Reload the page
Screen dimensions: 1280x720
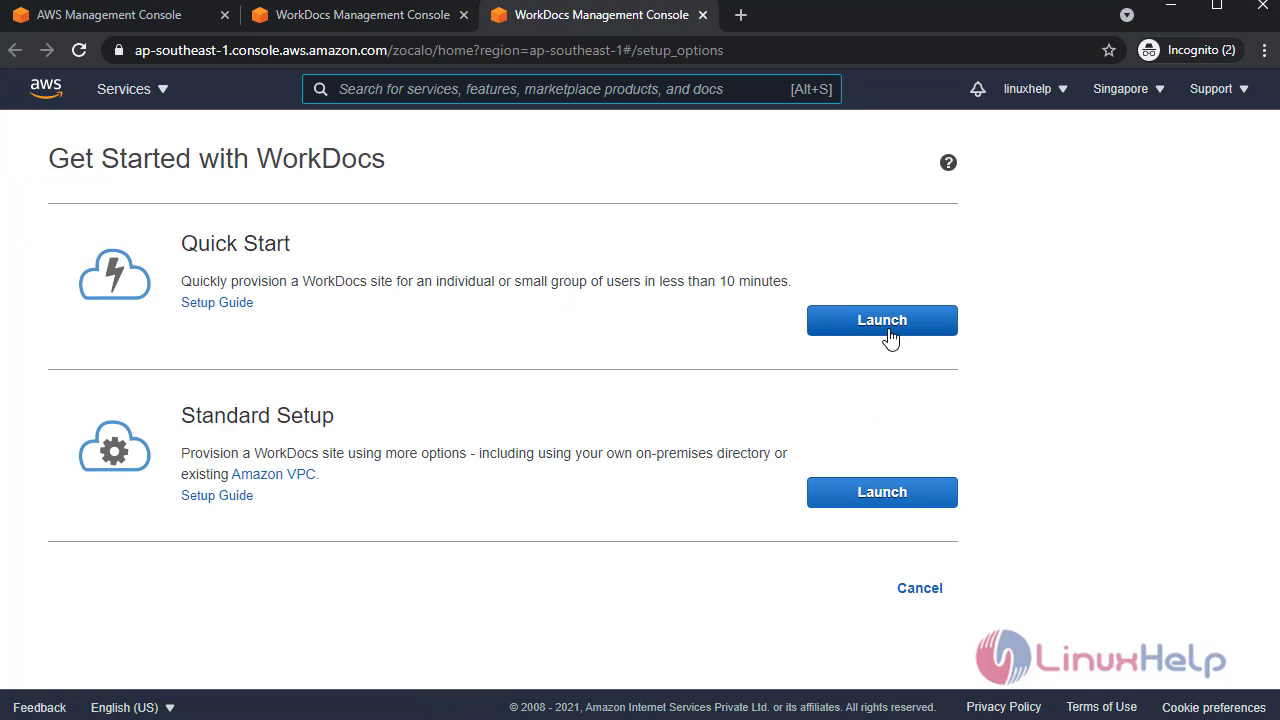79,50
